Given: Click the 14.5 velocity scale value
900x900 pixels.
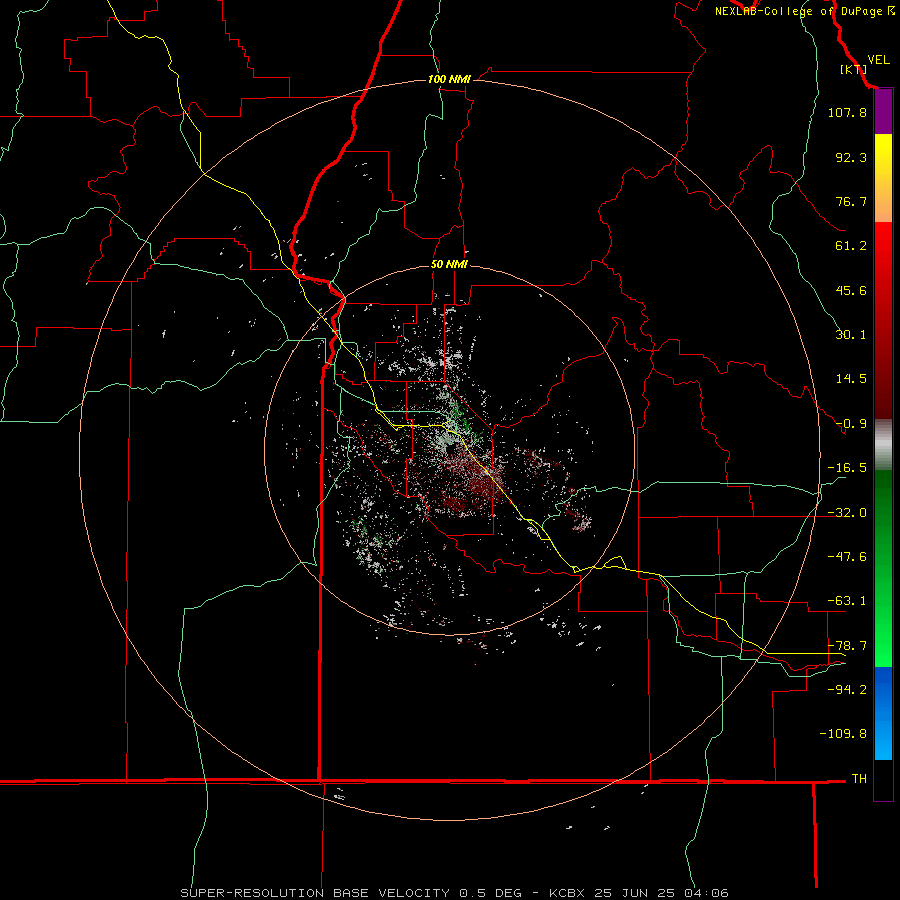Looking at the screenshot, I should [x=851, y=379].
